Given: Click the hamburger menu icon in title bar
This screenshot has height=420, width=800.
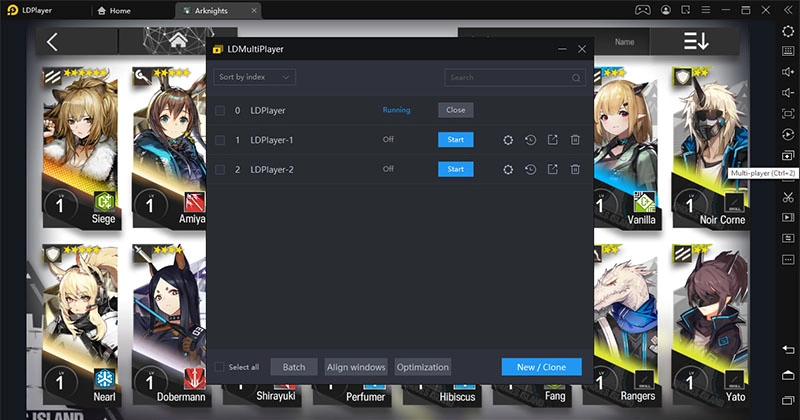Looking at the screenshot, I should click(706, 10).
